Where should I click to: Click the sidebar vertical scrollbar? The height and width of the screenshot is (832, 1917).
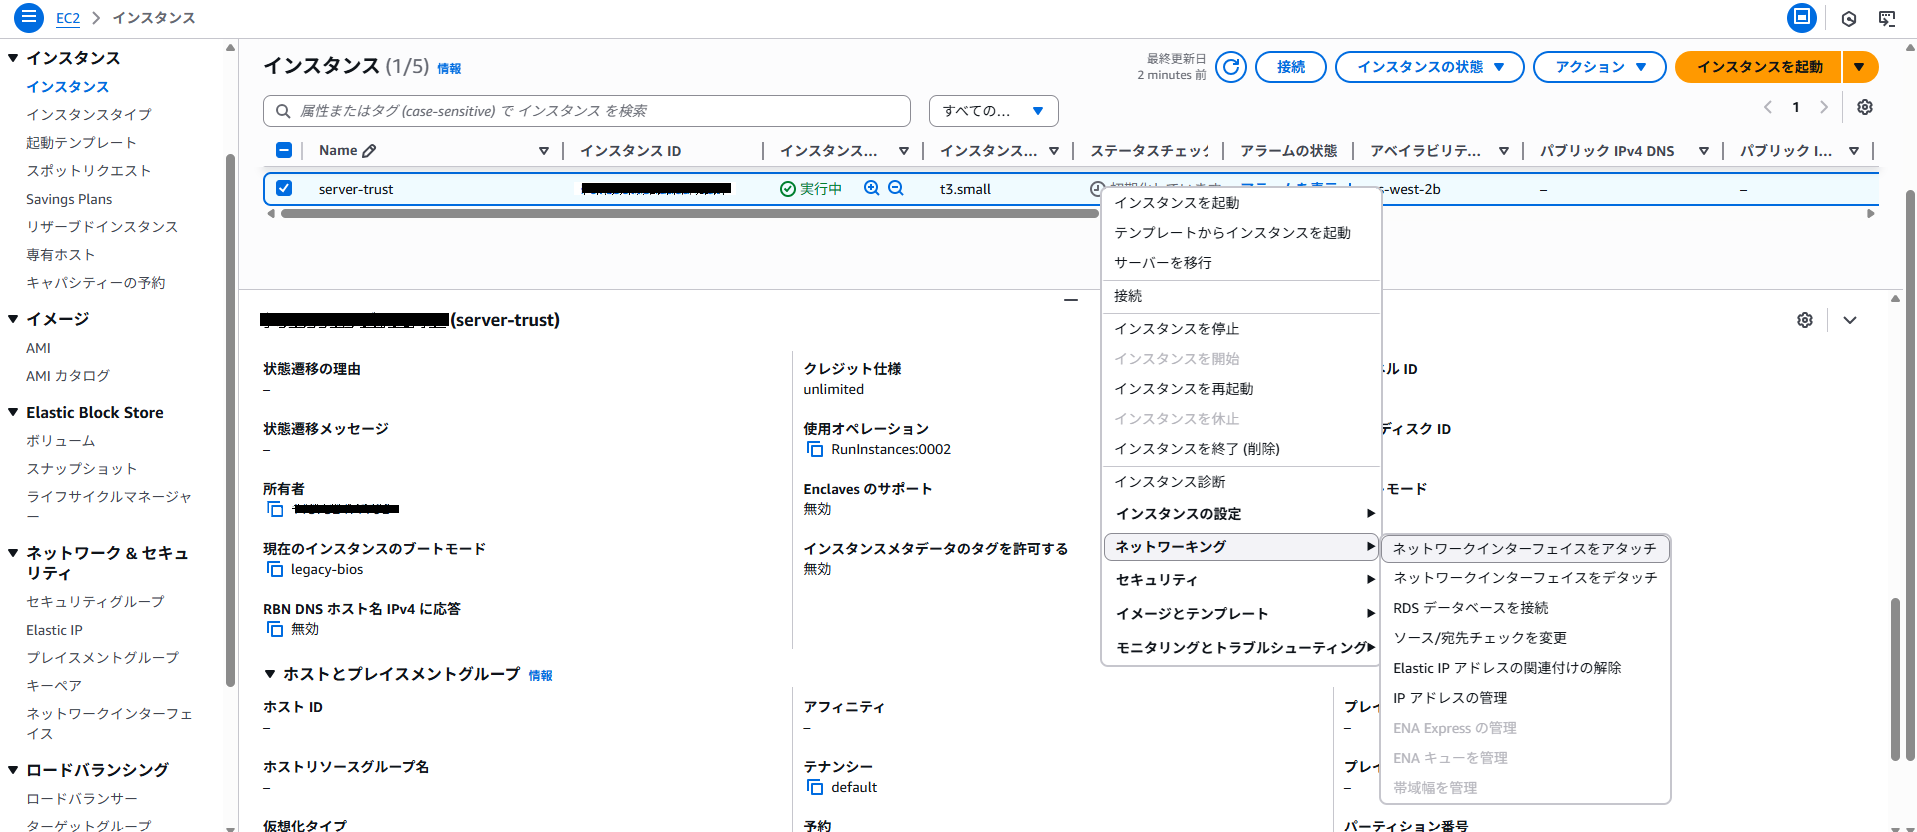pyautogui.click(x=231, y=420)
